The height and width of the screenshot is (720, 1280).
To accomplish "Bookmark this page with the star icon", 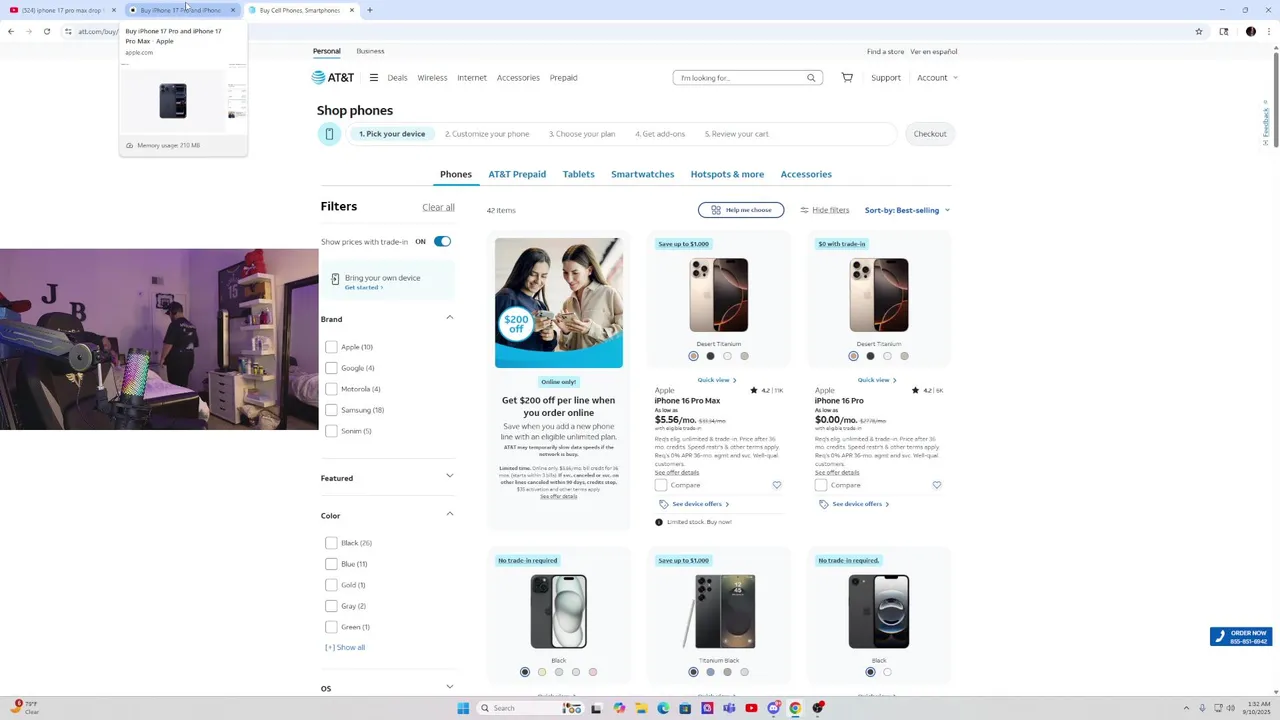I will coord(1199,31).
